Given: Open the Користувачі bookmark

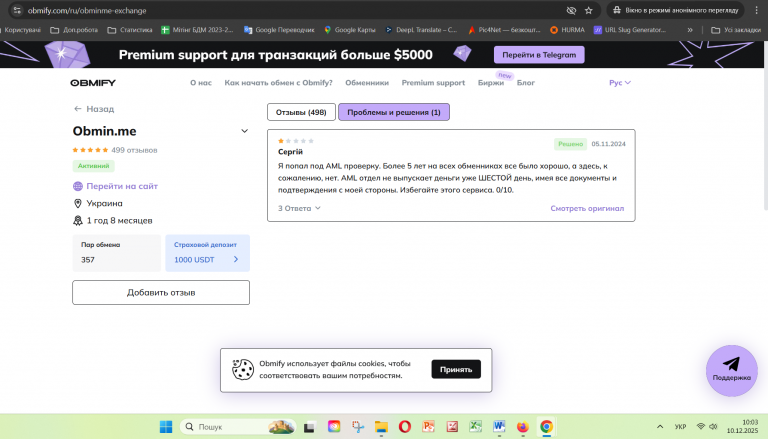Looking at the screenshot, I should point(21,30).
